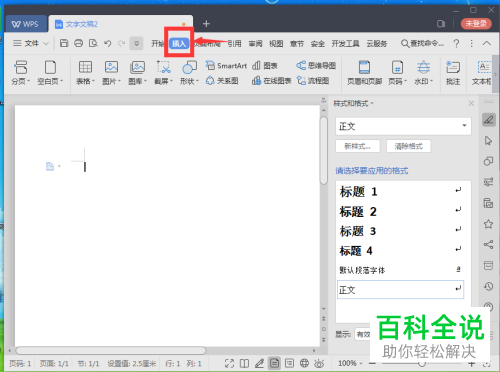This screenshot has width=500, height=372.
Task: Switch to the 云服务 ribbon tab
Action: pyautogui.click(x=377, y=43)
